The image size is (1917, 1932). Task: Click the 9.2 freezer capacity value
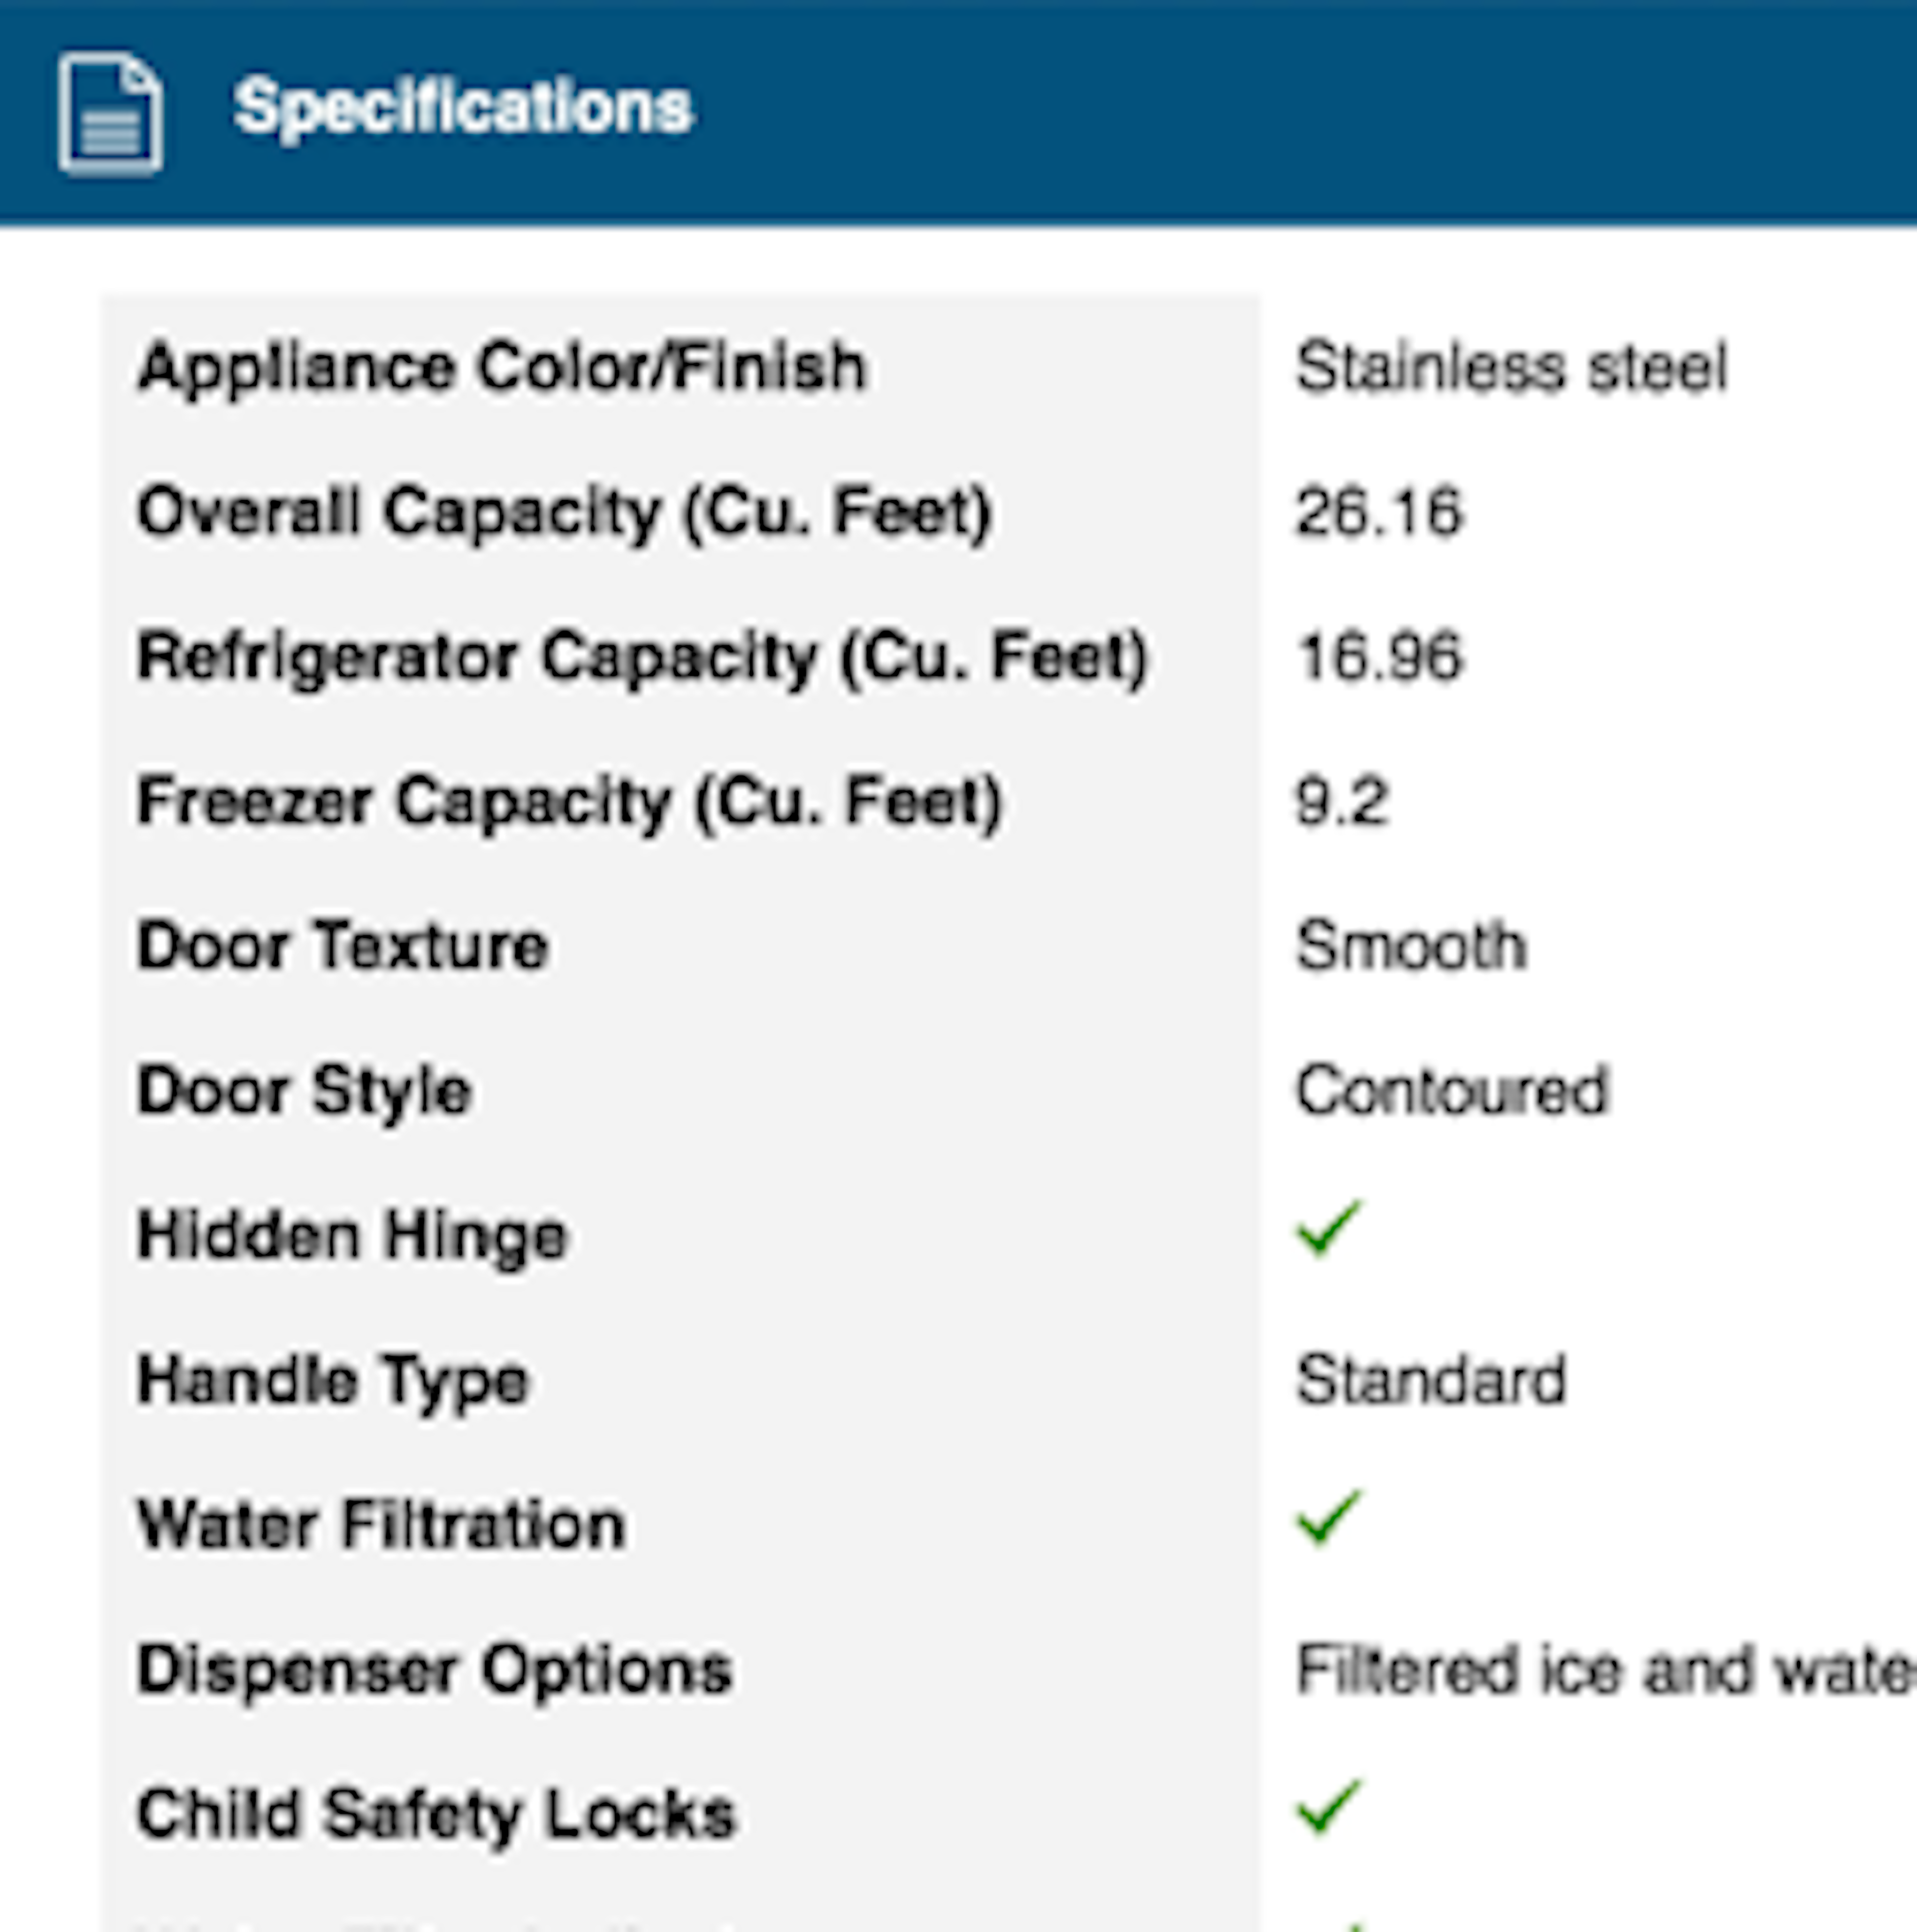[1342, 802]
